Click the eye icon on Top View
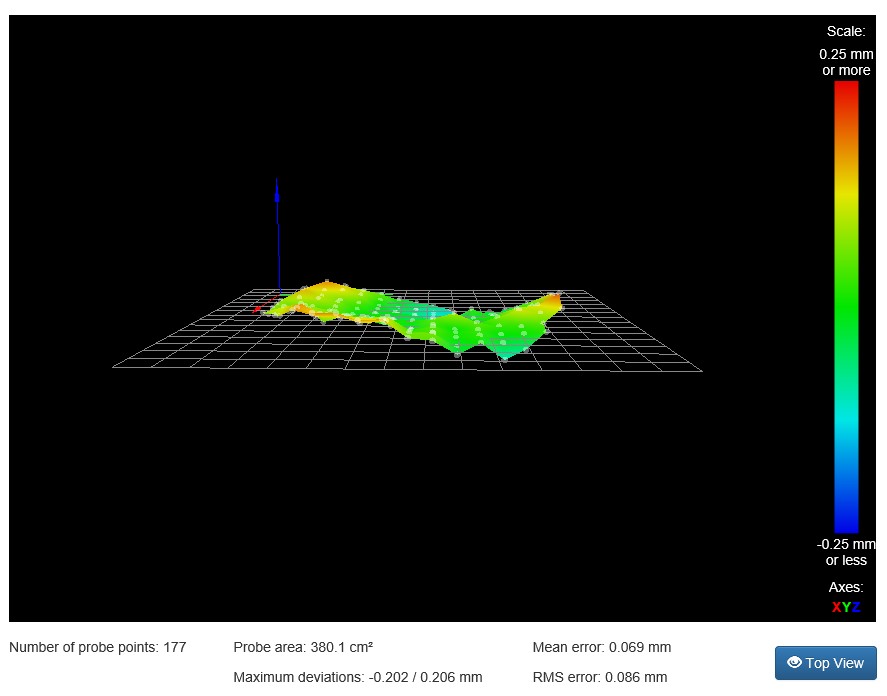Image resolution: width=887 pixels, height=696 pixels. coord(794,662)
